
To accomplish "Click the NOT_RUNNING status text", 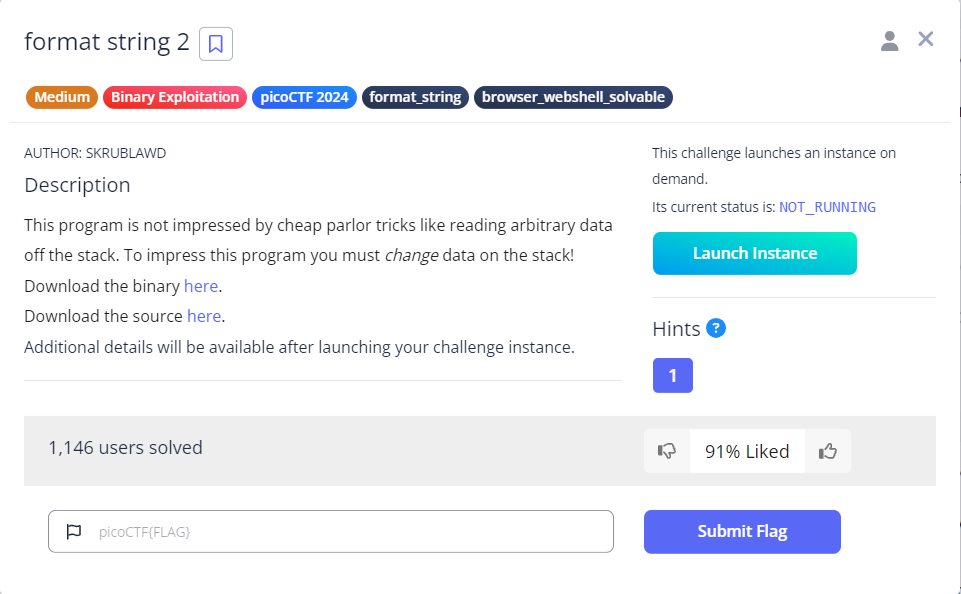I will point(827,207).
